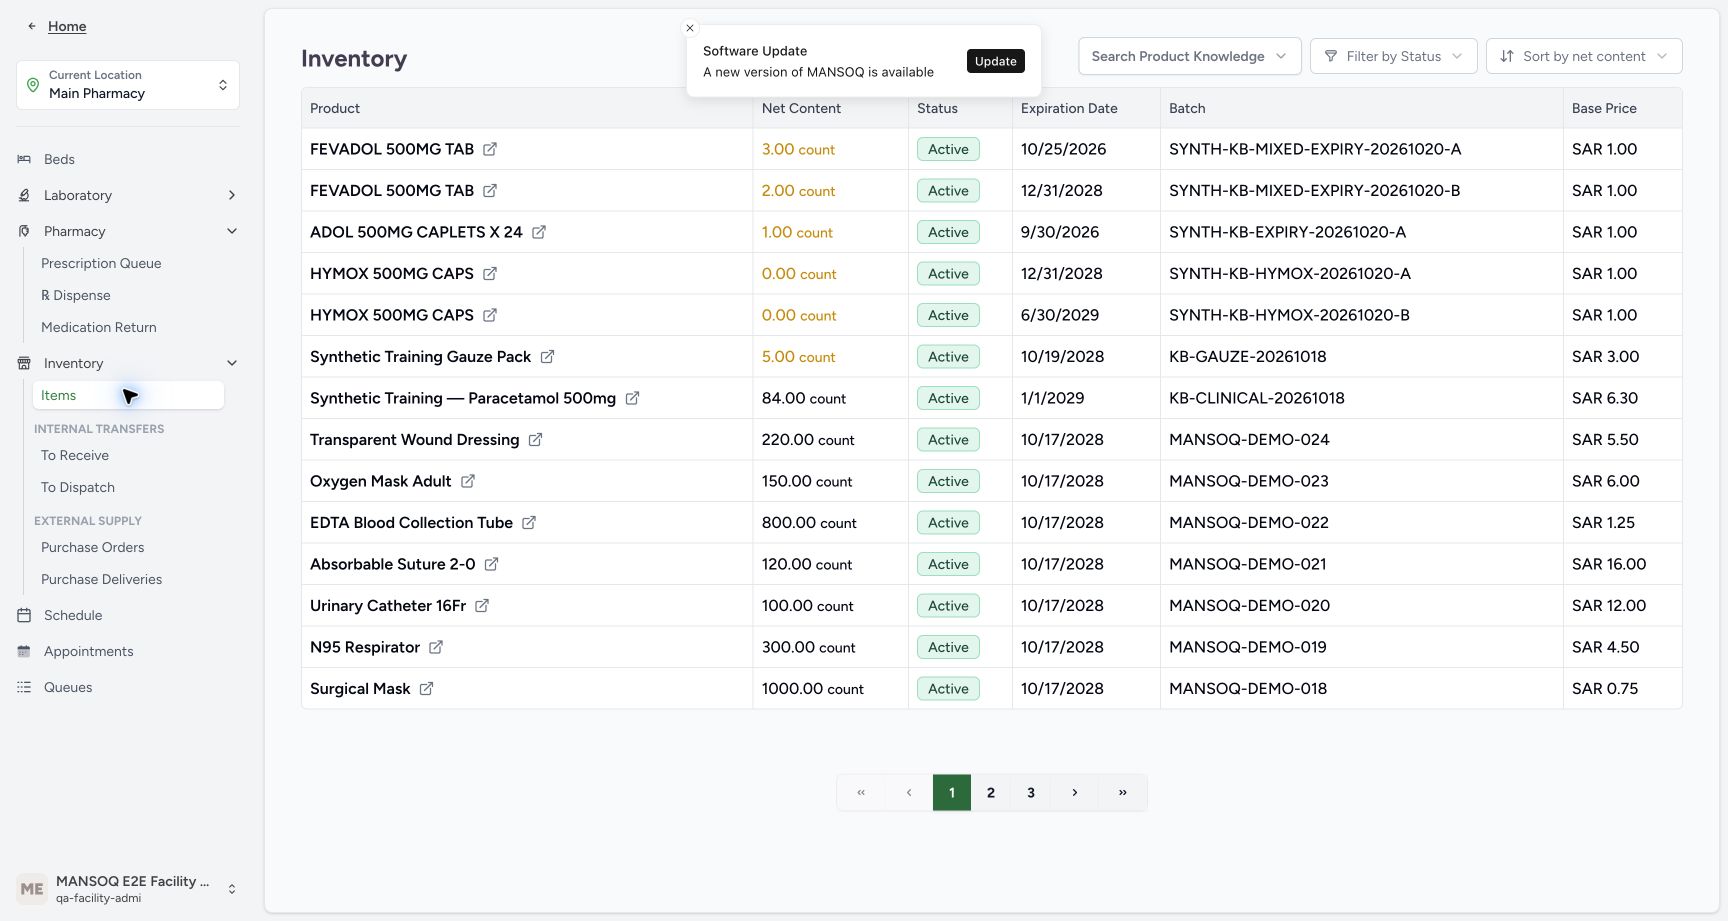The width and height of the screenshot is (1728, 921).
Task: Open the Current Location selector
Action: [128, 85]
